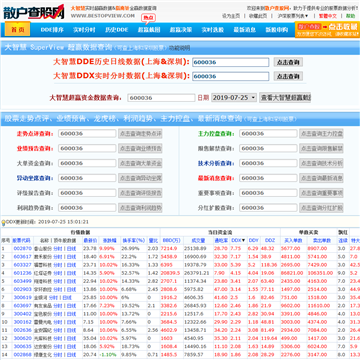360x360 pixels.
Task: Click the site logo in the header
Action: (x=34, y=12)
